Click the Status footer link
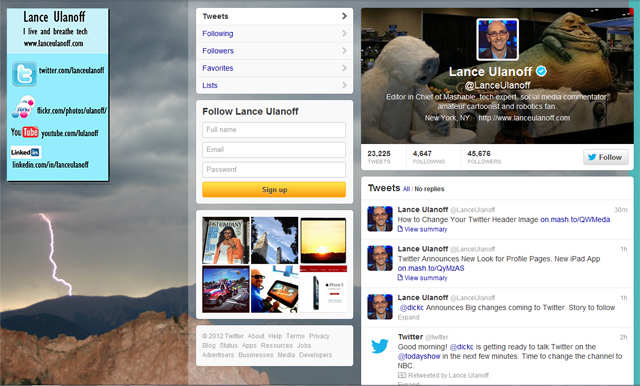The height and width of the screenshot is (386, 640). click(228, 346)
